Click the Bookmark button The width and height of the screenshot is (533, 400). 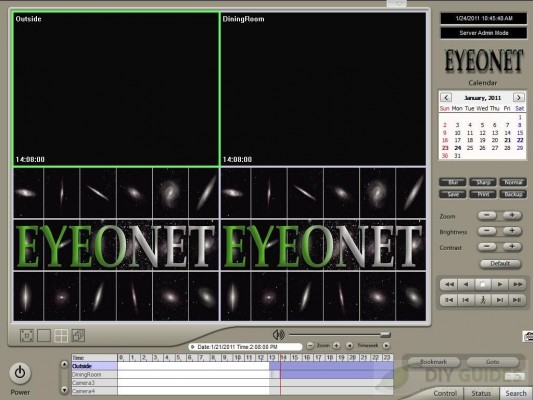tap(433, 362)
